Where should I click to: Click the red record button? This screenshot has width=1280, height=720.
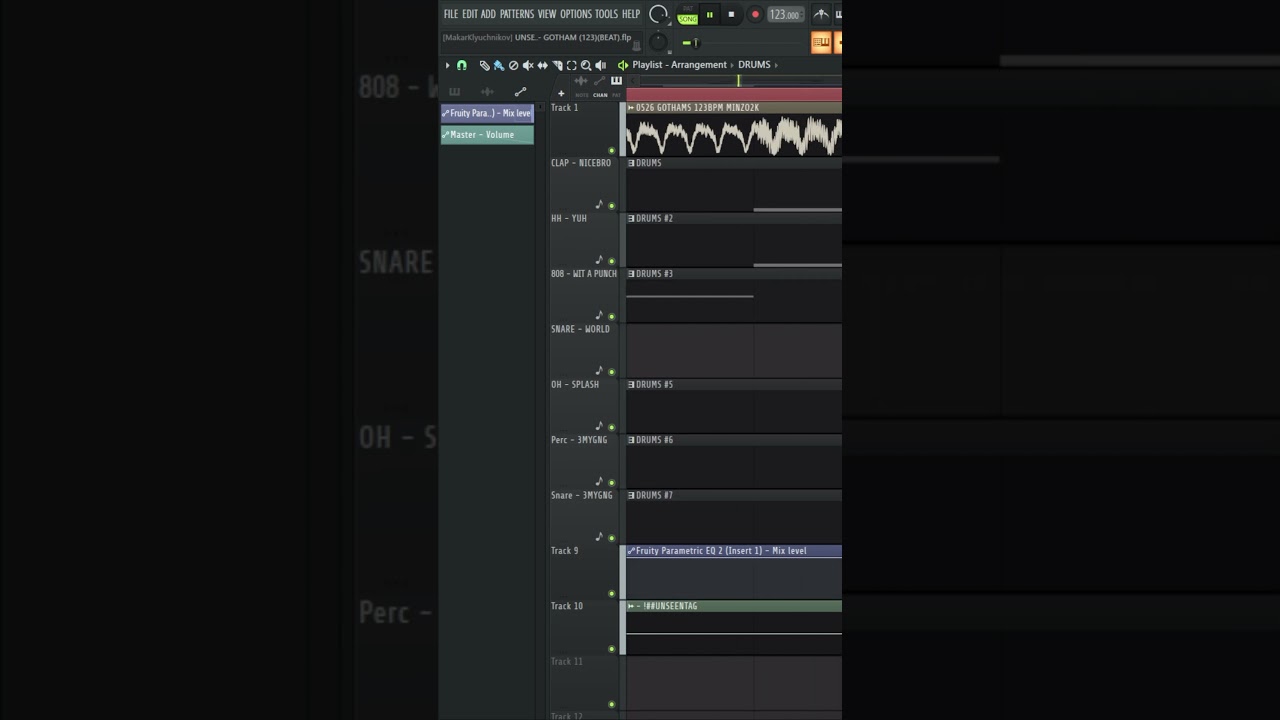(x=755, y=14)
